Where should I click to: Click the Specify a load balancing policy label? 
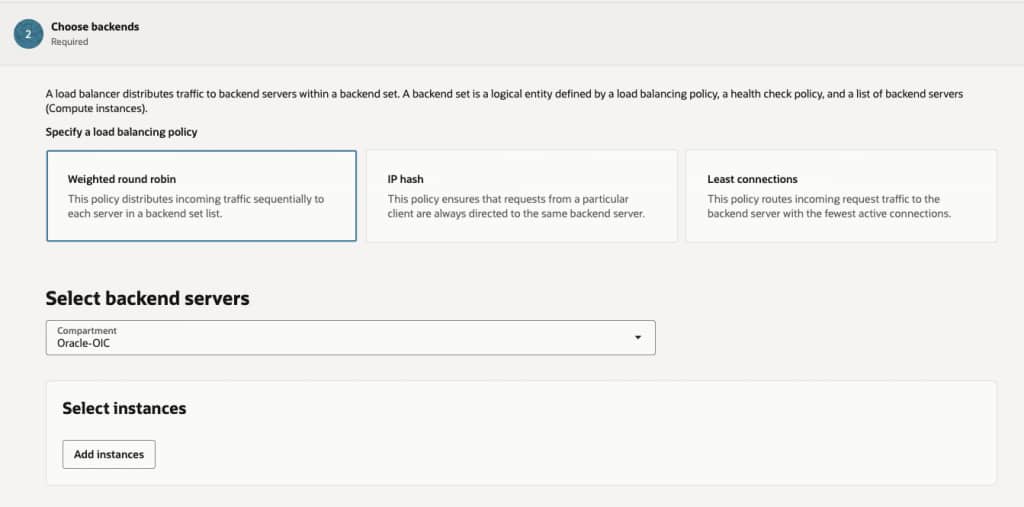pyautogui.click(x=121, y=132)
